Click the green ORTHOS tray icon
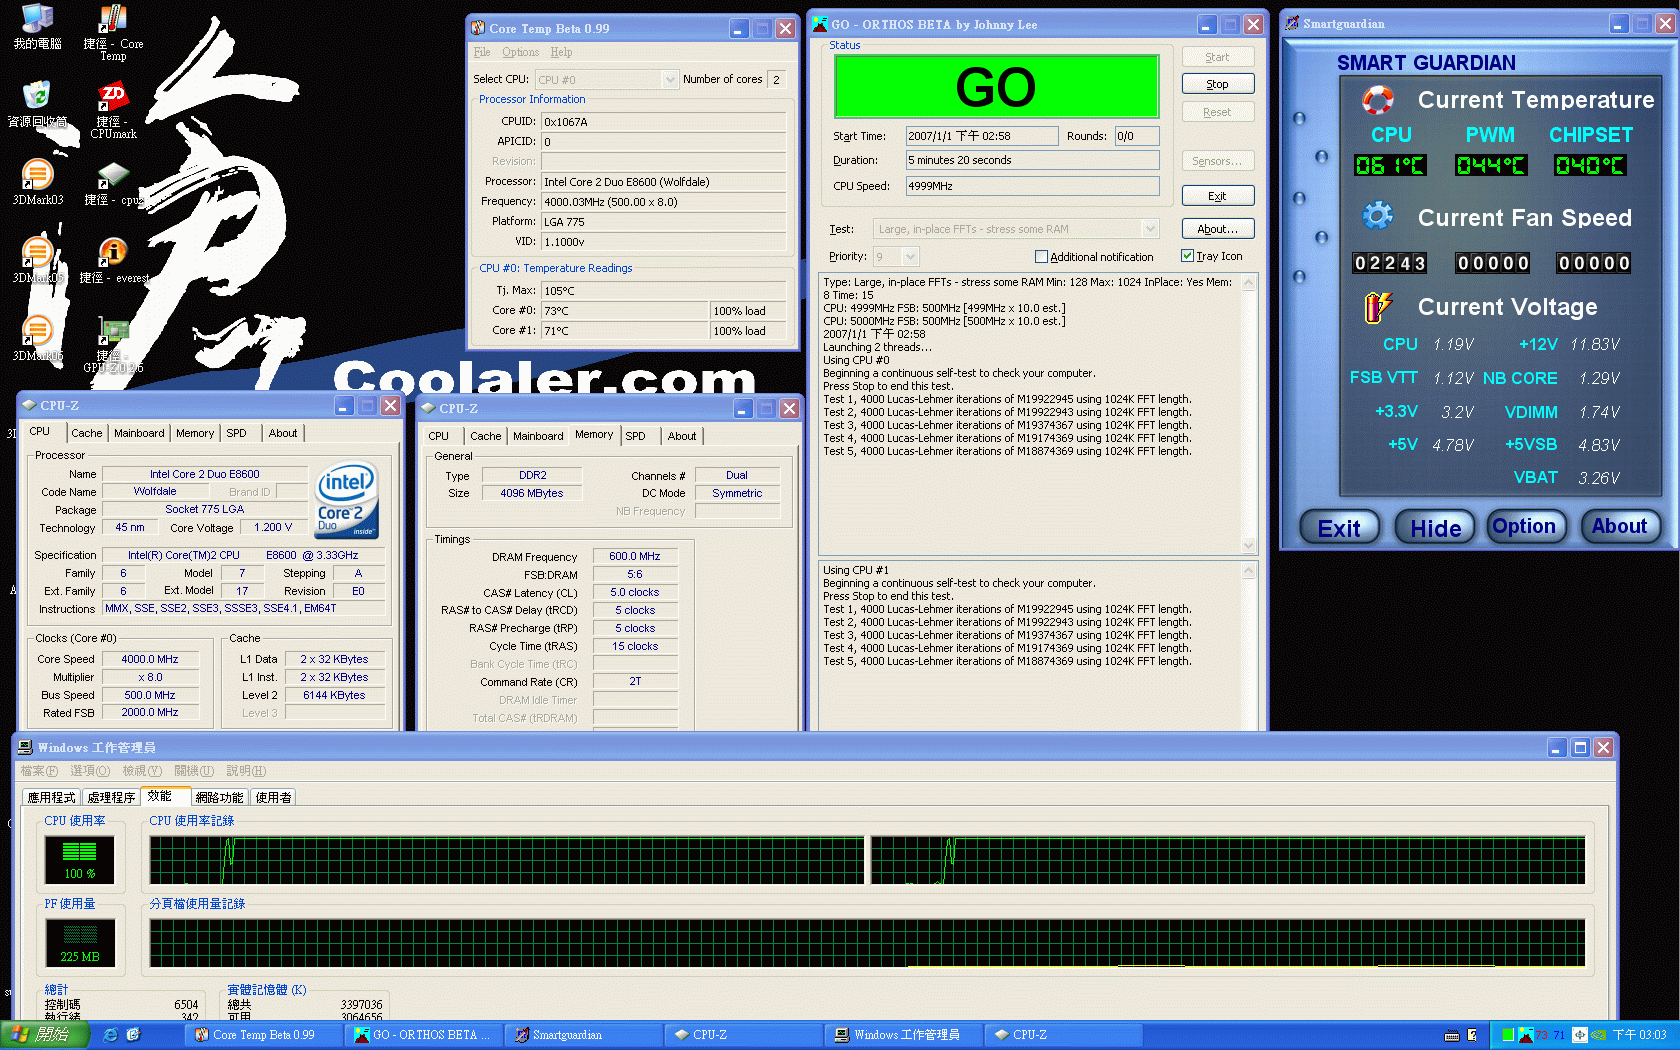The width and height of the screenshot is (1680, 1050). click(x=1508, y=1035)
